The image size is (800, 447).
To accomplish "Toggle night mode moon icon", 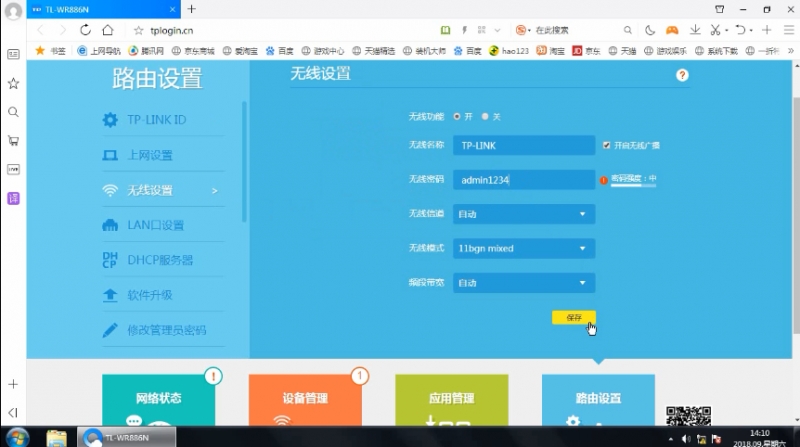I will click(x=649, y=30).
